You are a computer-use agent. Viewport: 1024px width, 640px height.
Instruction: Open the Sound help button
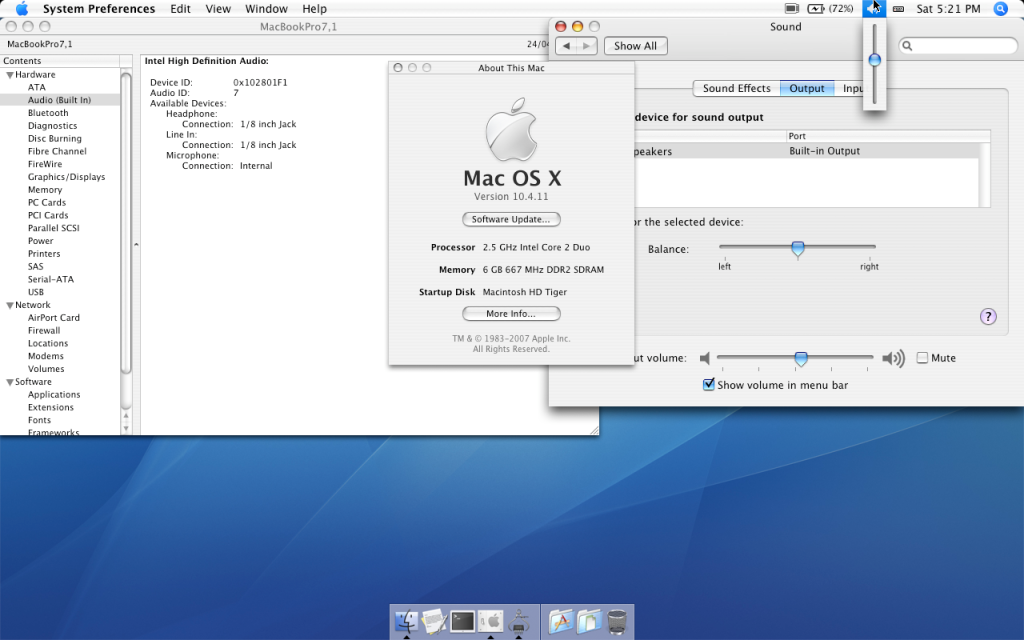pos(987,317)
